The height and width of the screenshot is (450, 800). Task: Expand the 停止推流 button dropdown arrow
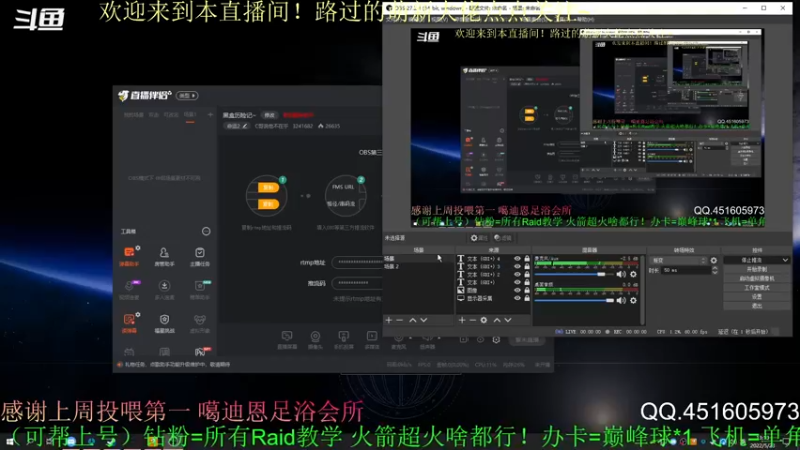pos(785,260)
